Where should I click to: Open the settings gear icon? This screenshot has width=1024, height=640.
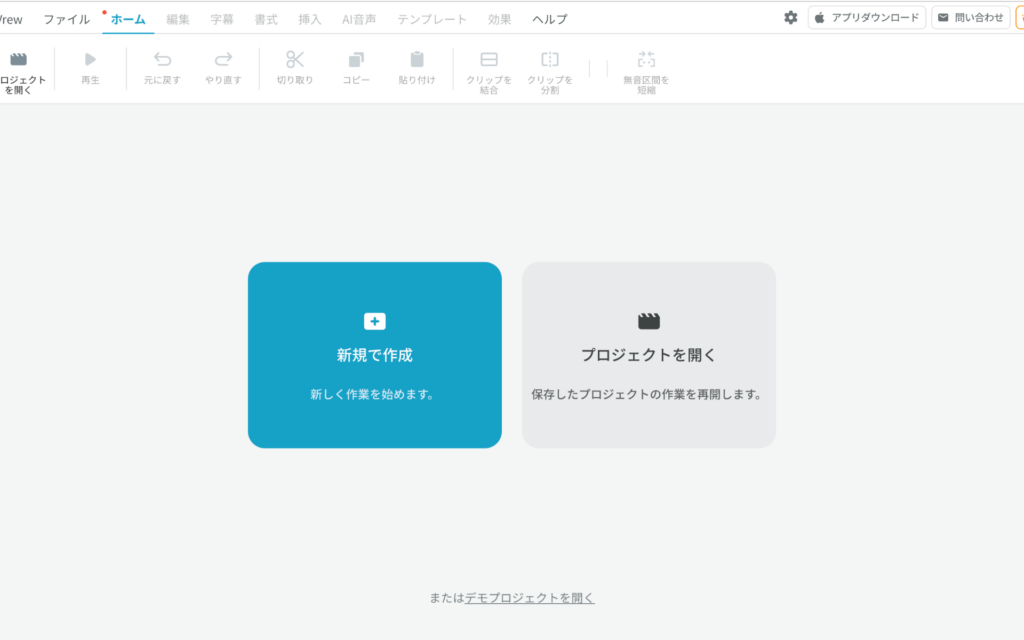[x=791, y=18]
